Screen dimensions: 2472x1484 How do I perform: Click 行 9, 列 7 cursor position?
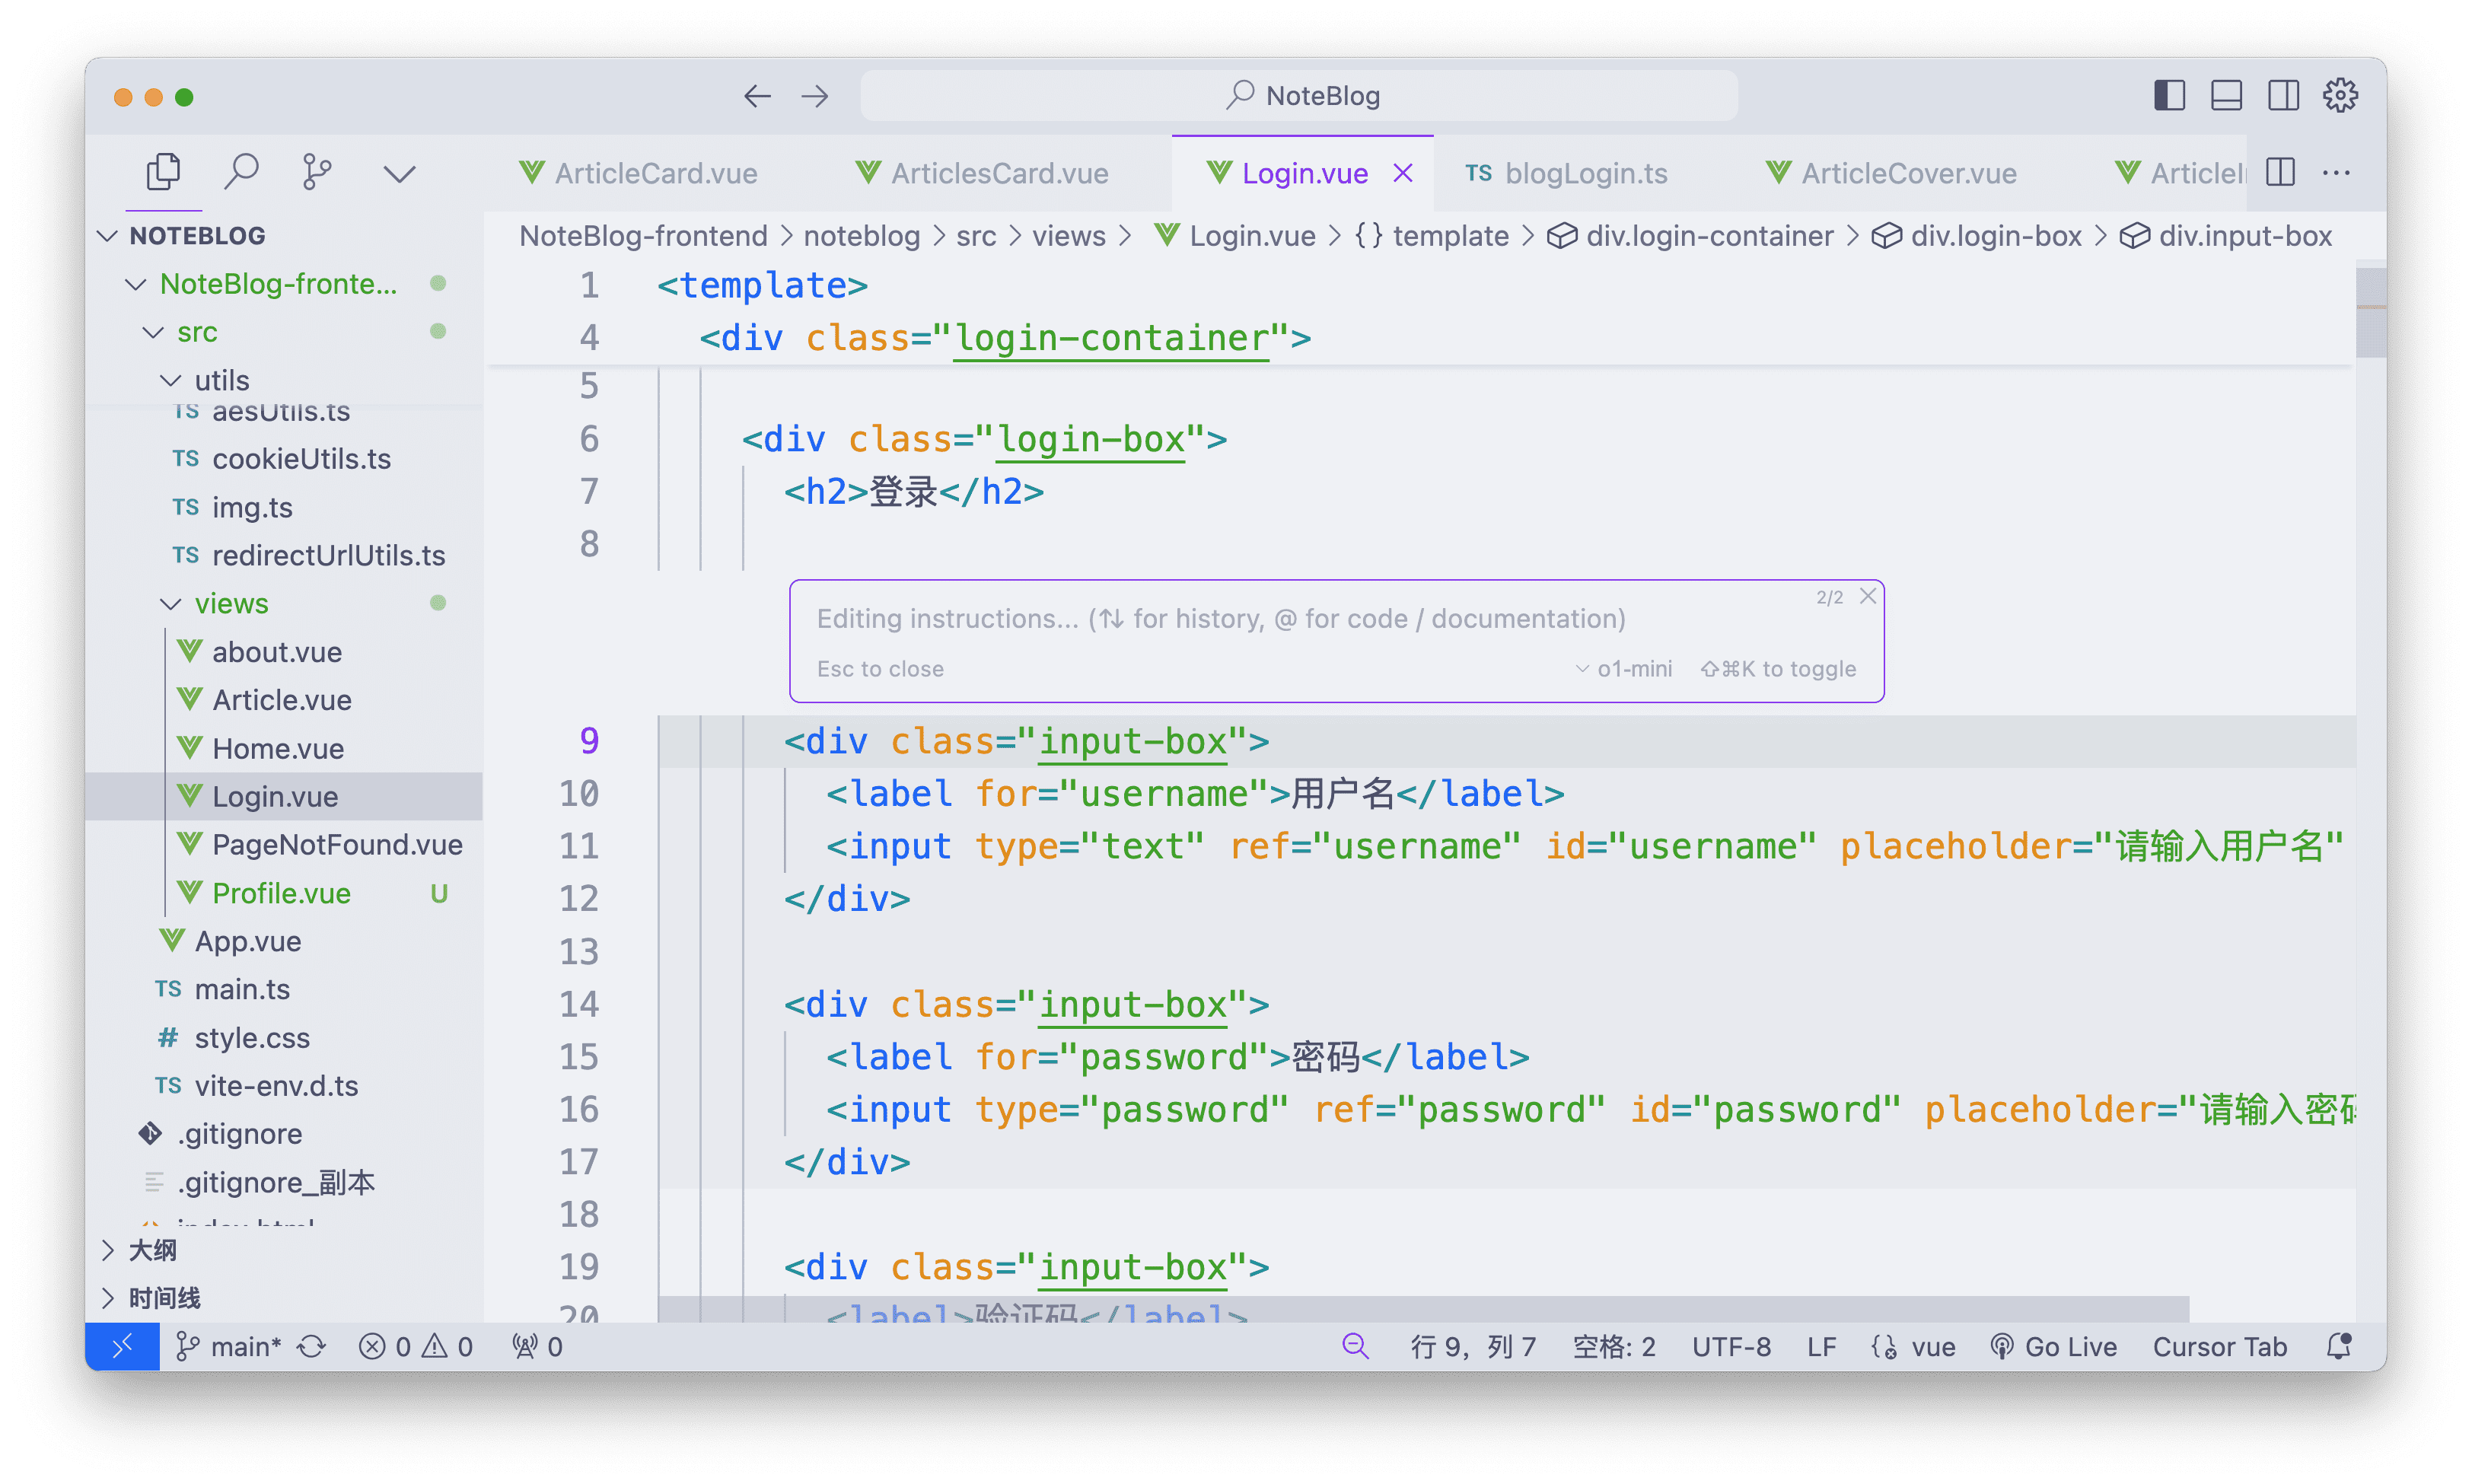[x=1473, y=1347]
